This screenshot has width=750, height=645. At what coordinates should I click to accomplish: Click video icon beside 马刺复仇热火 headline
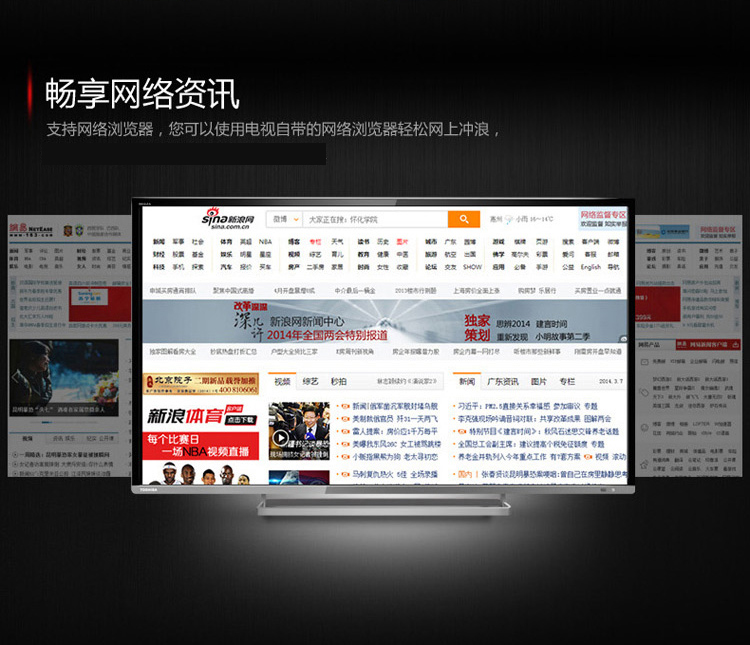point(346,474)
